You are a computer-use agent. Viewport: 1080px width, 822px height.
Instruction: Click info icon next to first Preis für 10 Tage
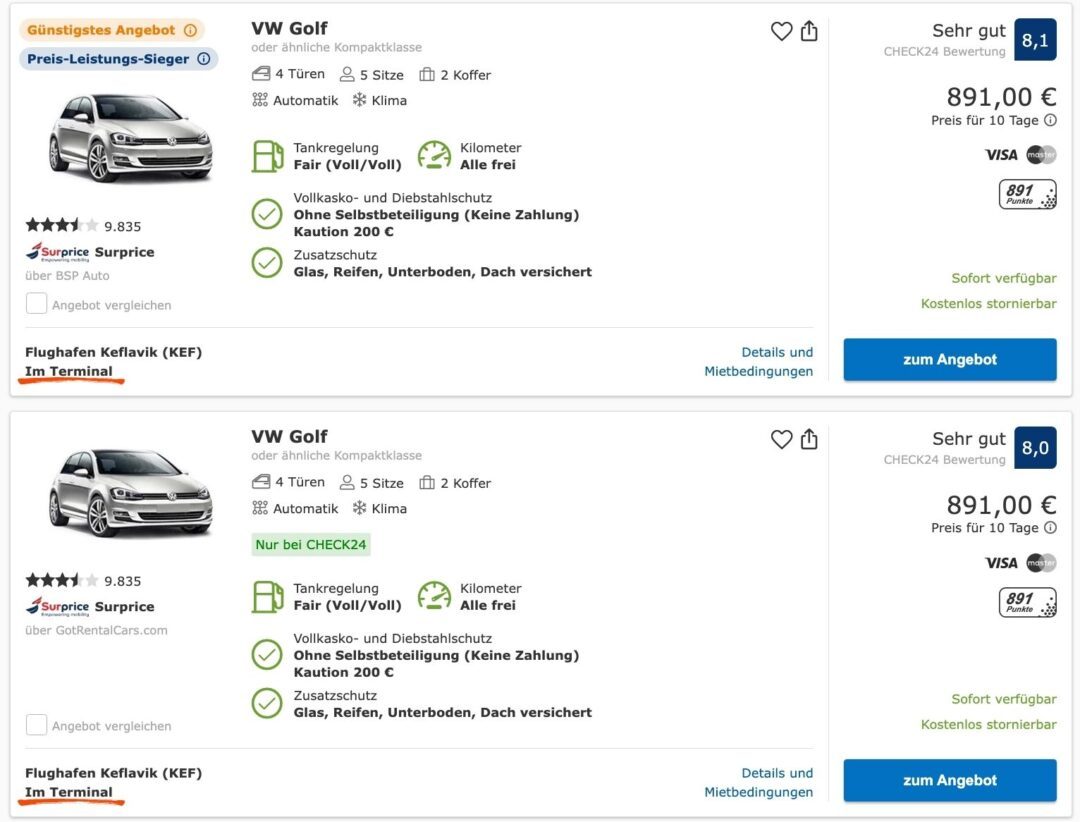(x=1050, y=121)
